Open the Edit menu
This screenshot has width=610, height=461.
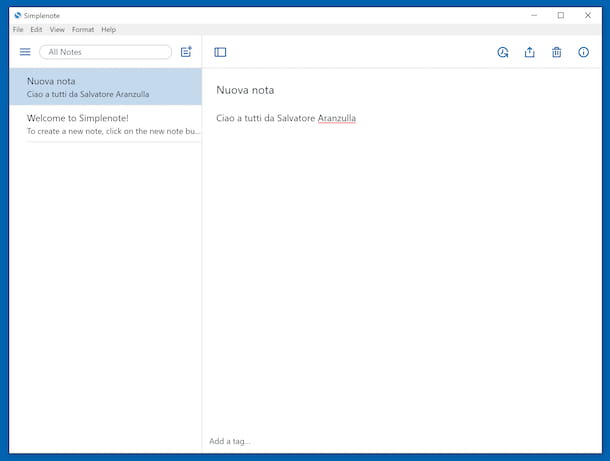[36, 30]
